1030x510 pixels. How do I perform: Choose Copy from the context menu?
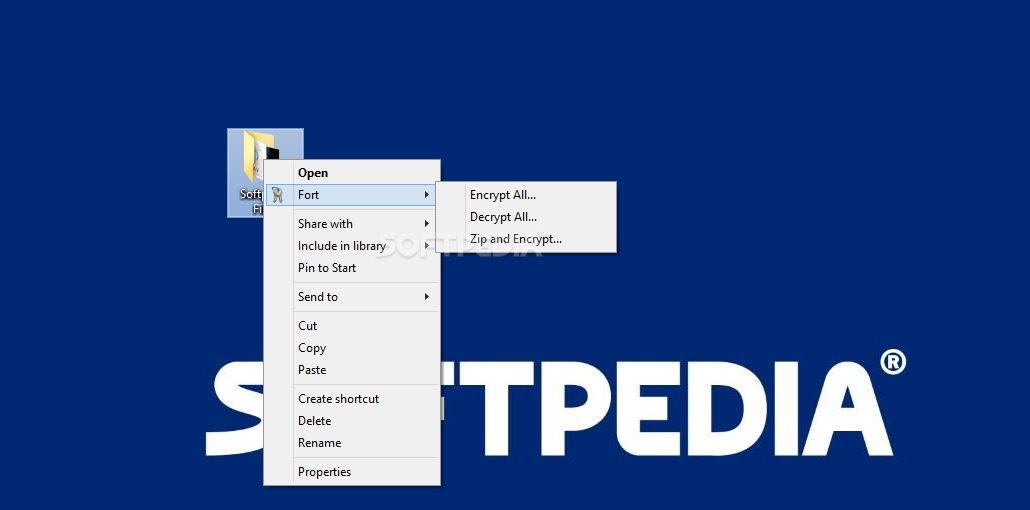(x=351, y=348)
